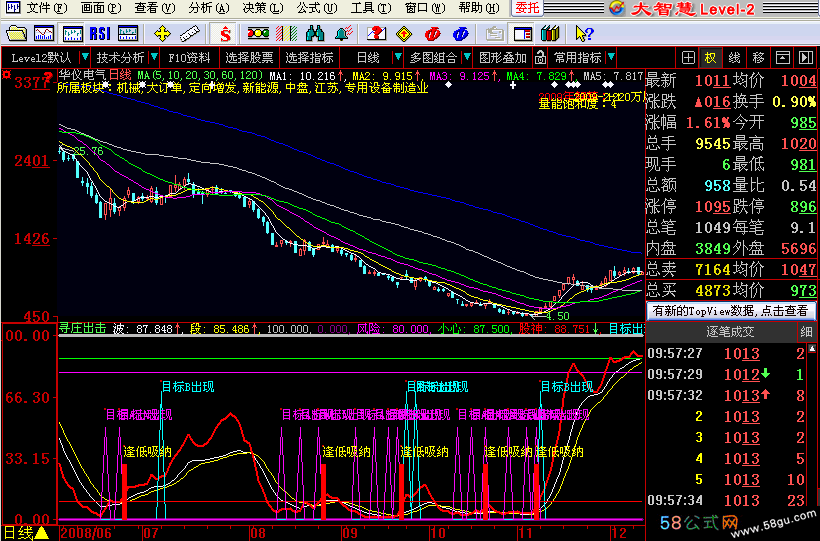Click the yellow diamond arrow sign icon

404,34
